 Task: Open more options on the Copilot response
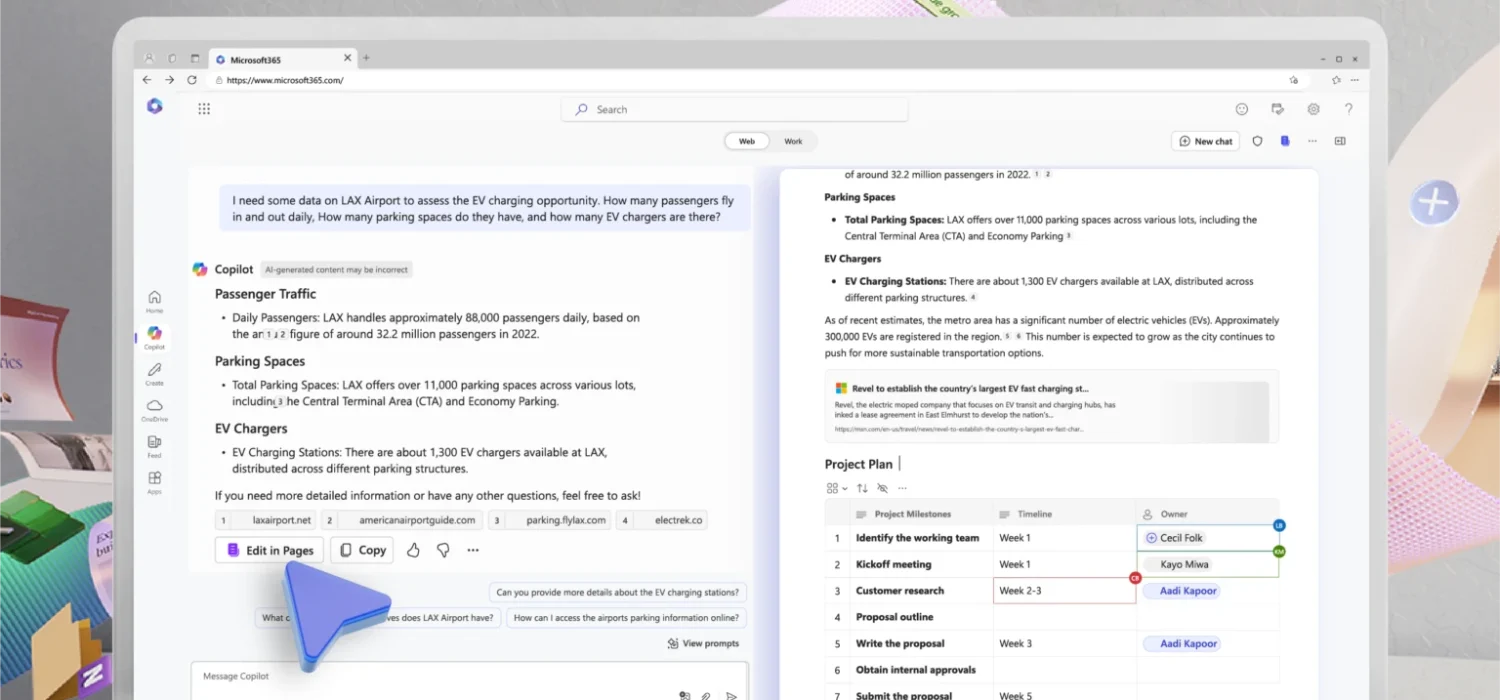[472, 549]
